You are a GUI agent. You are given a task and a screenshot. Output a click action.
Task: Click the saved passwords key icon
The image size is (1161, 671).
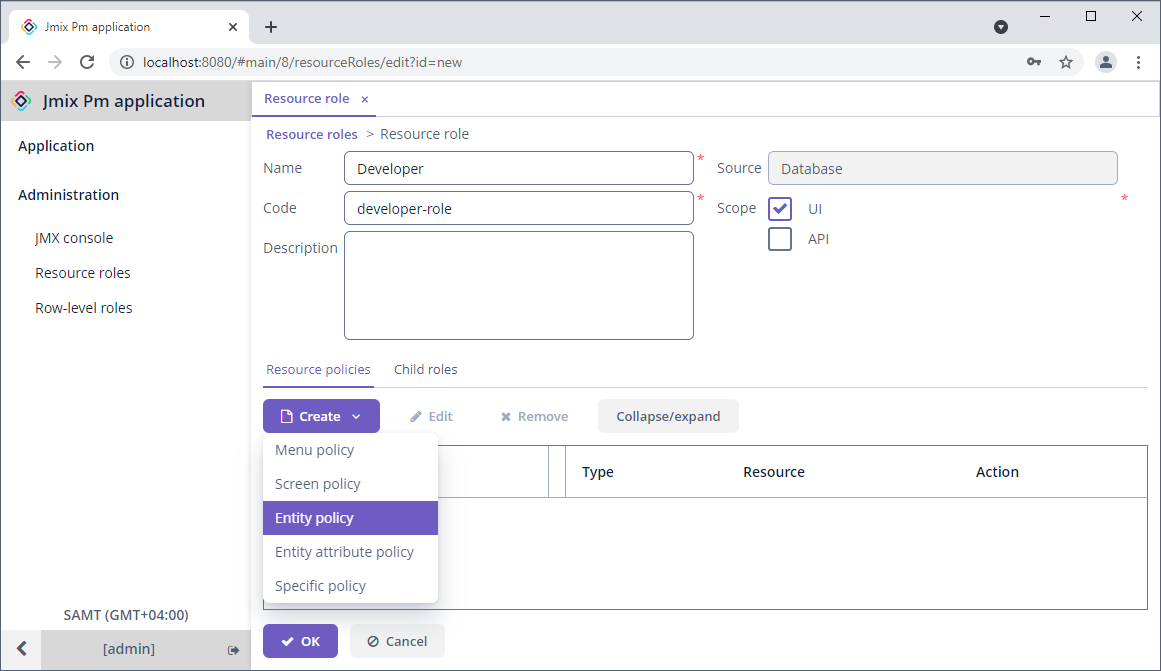coord(1034,62)
